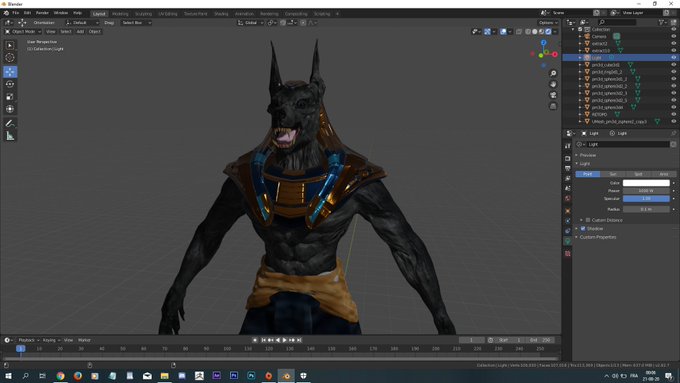This screenshot has height=383, width=680.
Task: Hide the RETOPO object in outliner
Action: (673, 115)
